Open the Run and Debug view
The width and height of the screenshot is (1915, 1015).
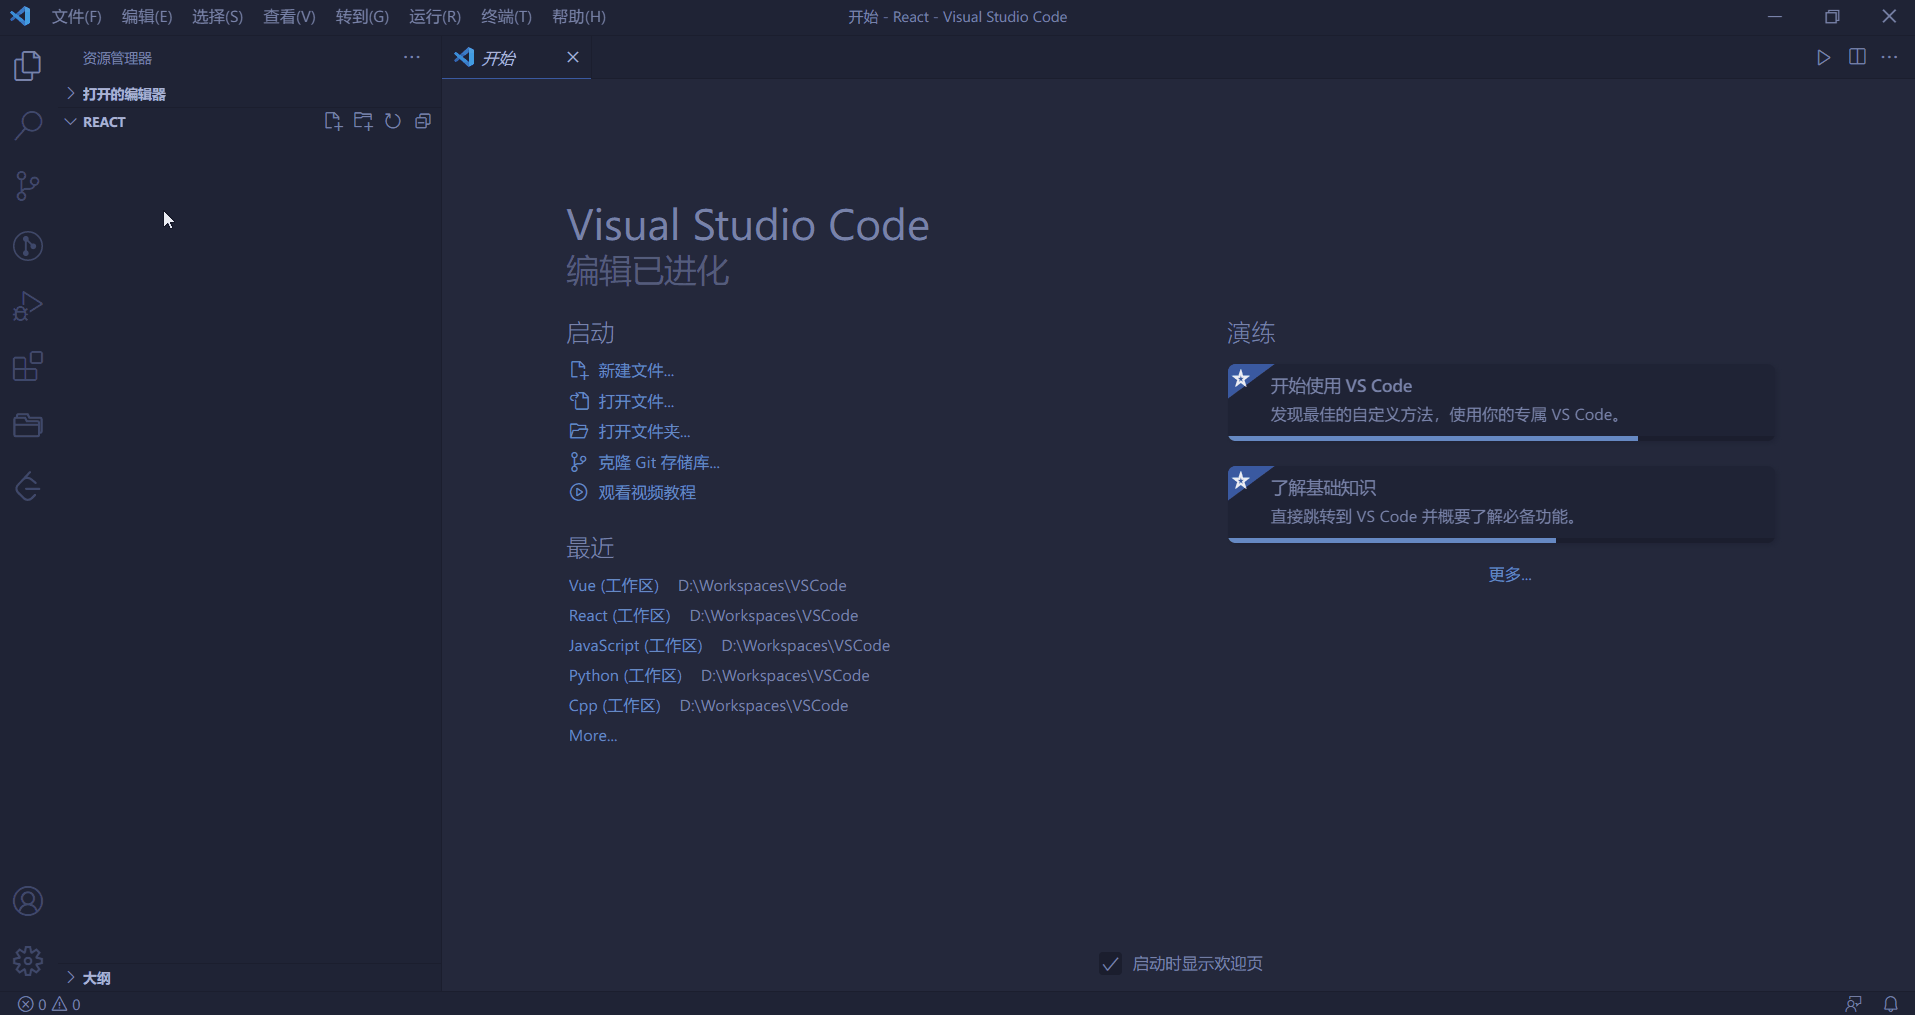[x=28, y=306]
